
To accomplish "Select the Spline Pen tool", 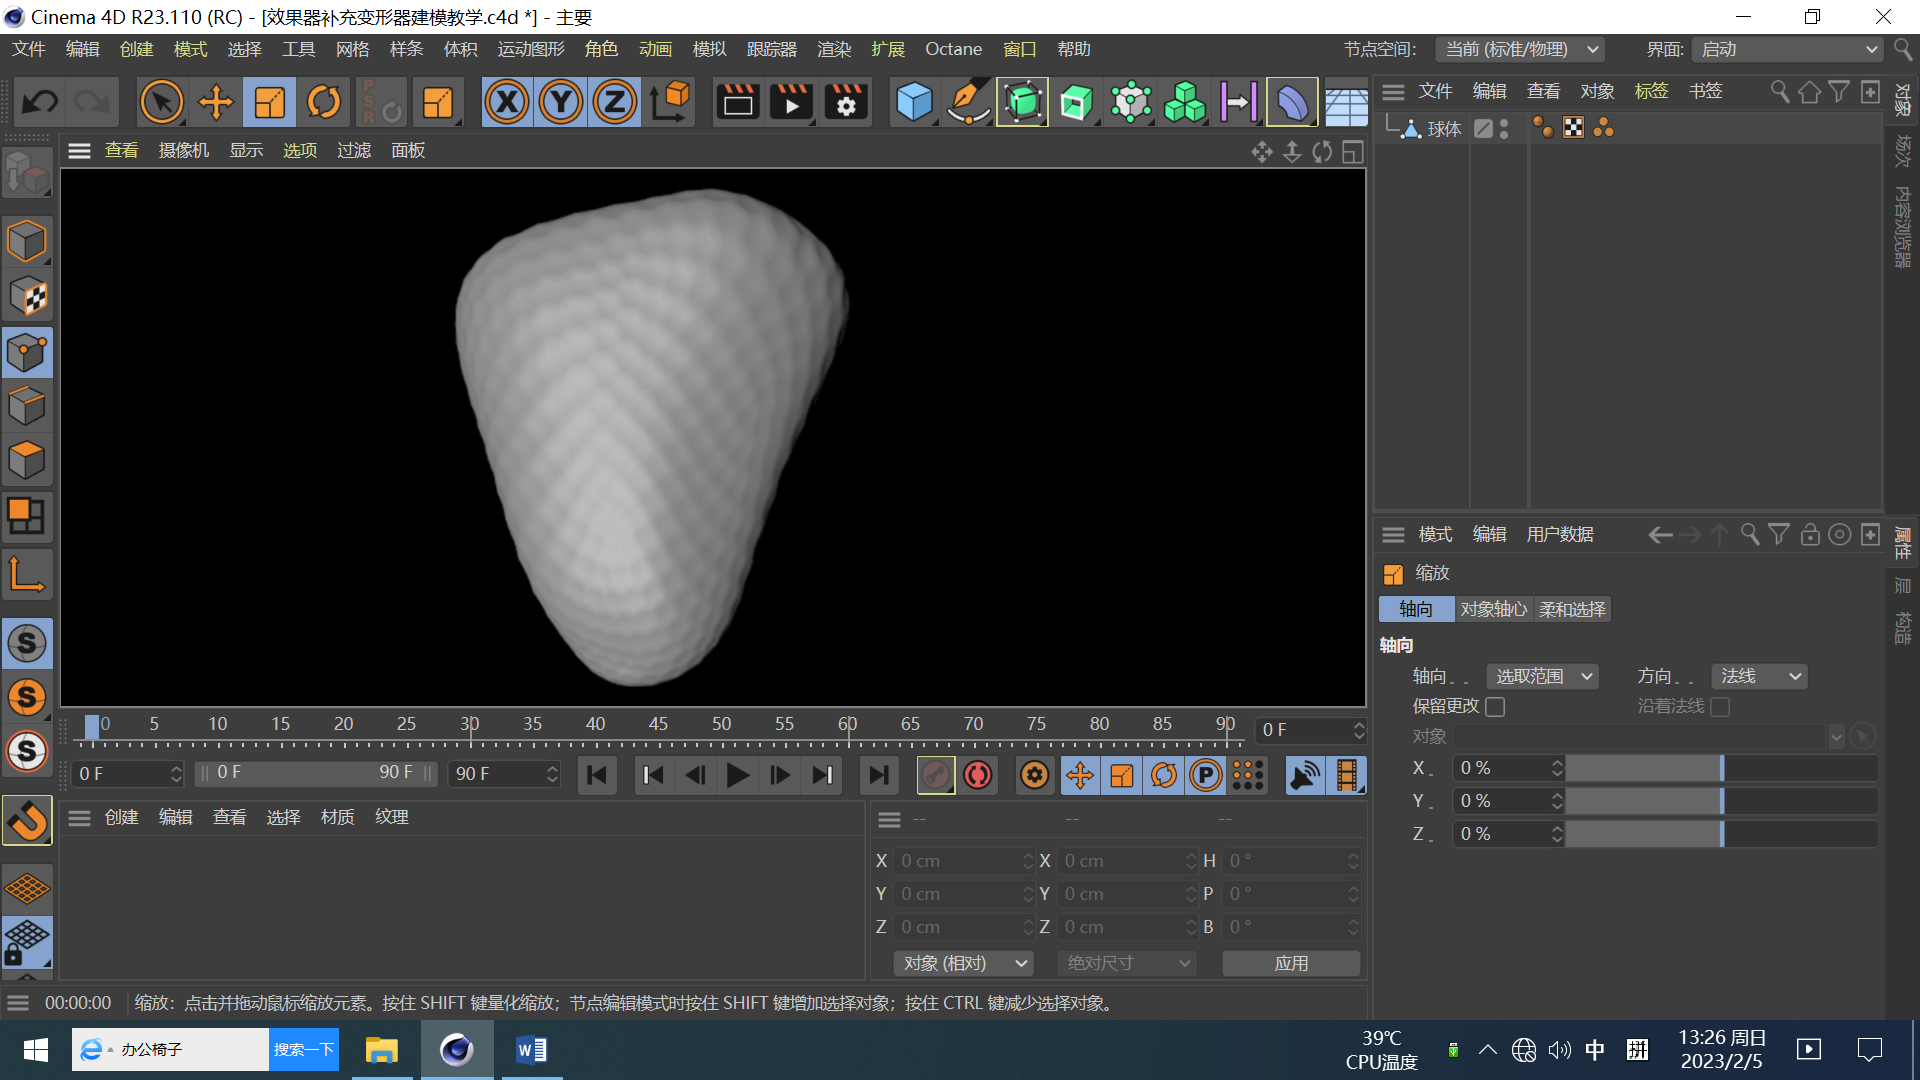I will [x=968, y=102].
